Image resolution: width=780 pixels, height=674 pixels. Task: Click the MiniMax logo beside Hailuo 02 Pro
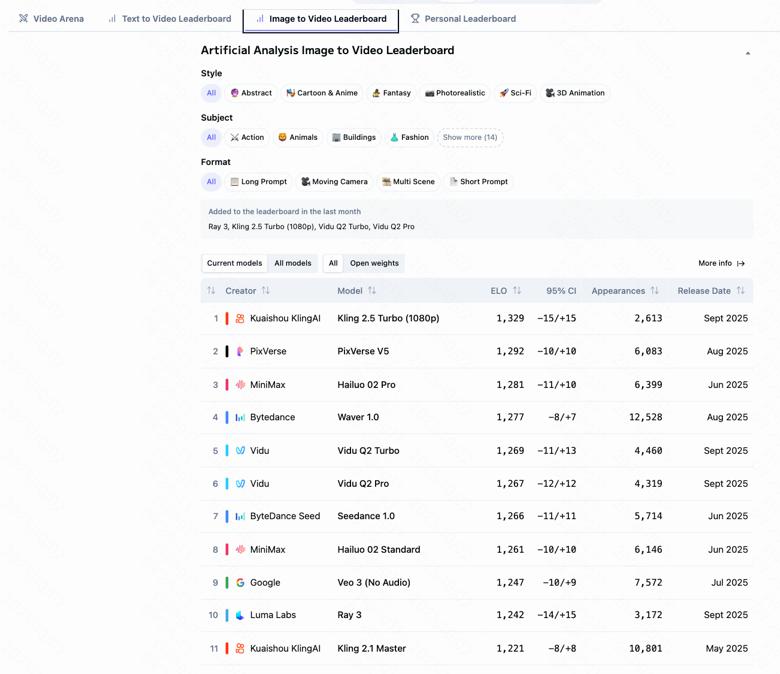point(240,385)
